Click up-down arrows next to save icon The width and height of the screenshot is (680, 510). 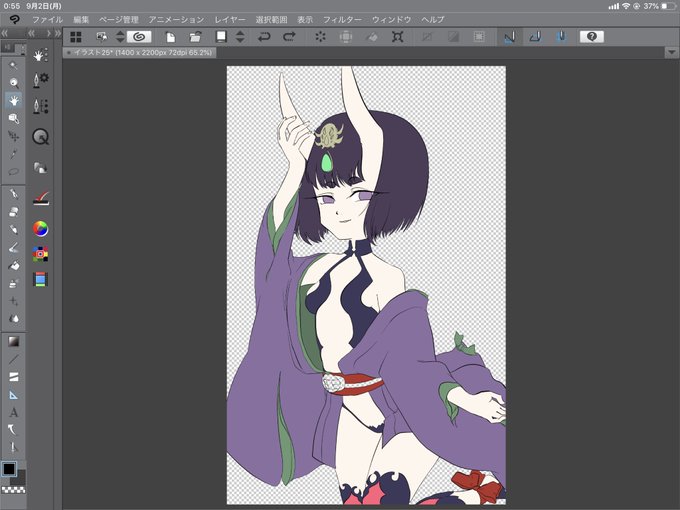point(240,37)
